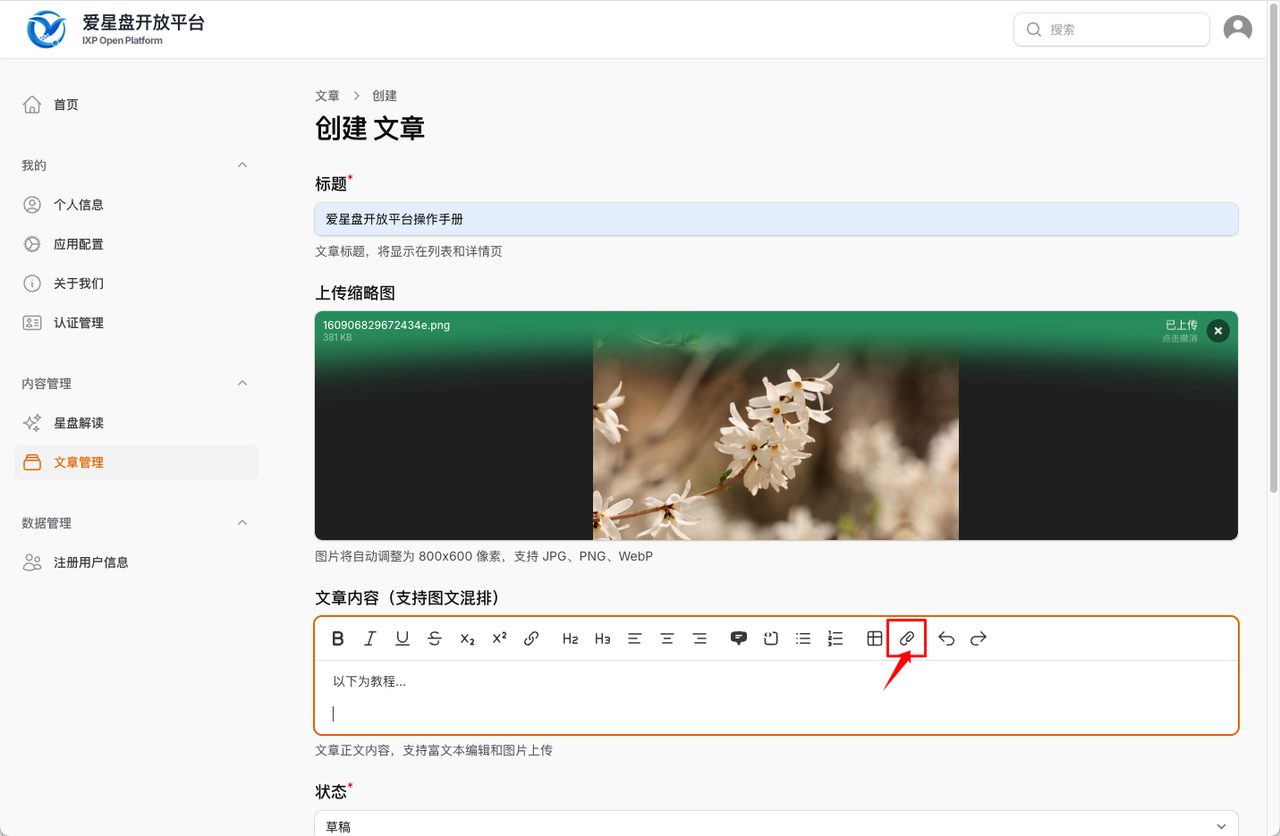This screenshot has height=836, width=1280.
Task: Insert a numbered list
Action: [x=835, y=639]
